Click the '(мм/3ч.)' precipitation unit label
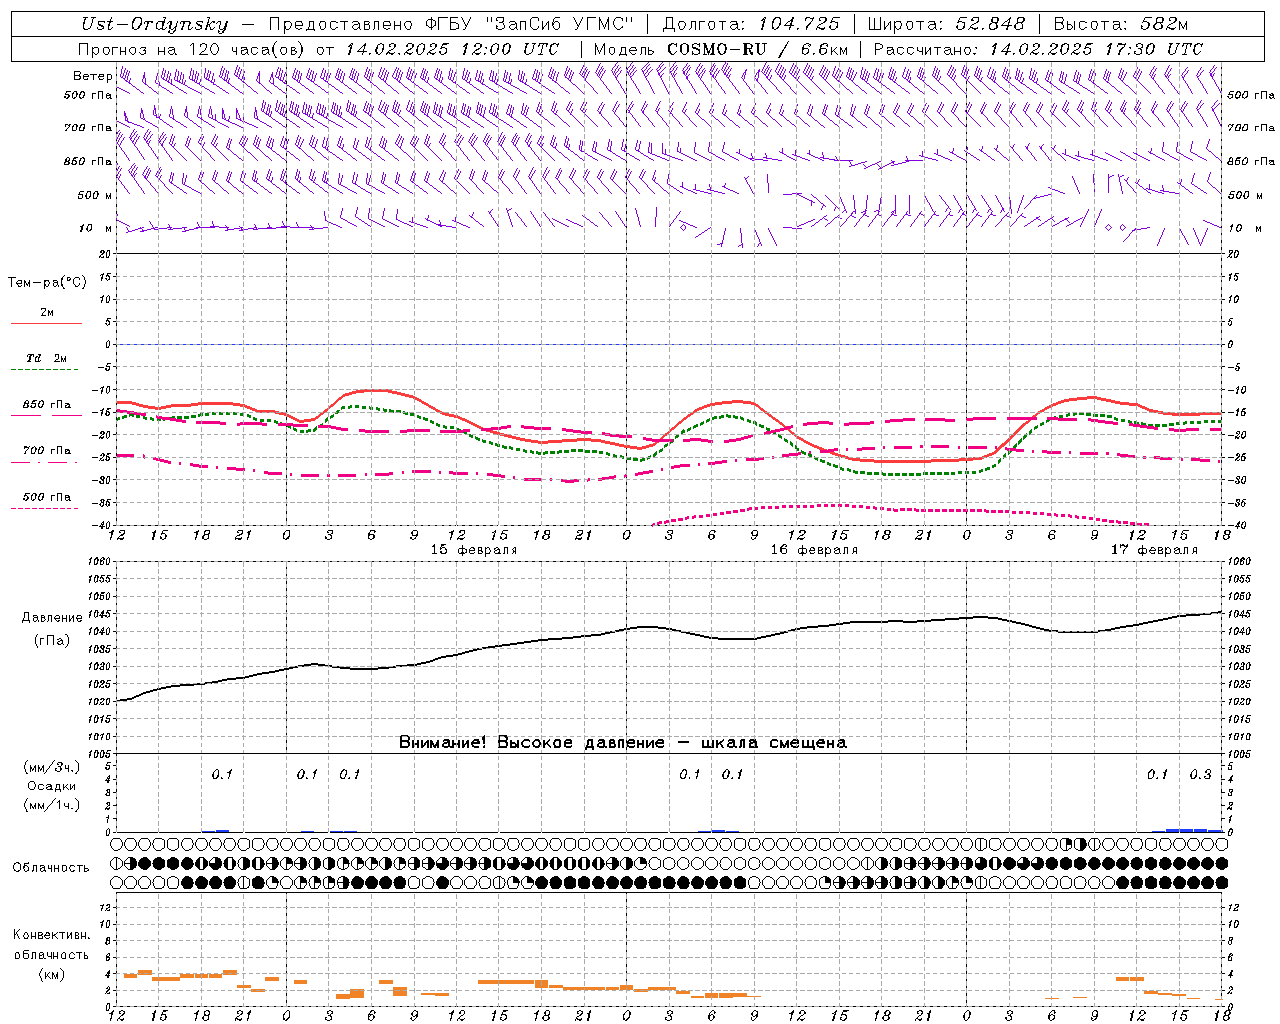This screenshot has width=1280, height=1024. (x=52, y=767)
